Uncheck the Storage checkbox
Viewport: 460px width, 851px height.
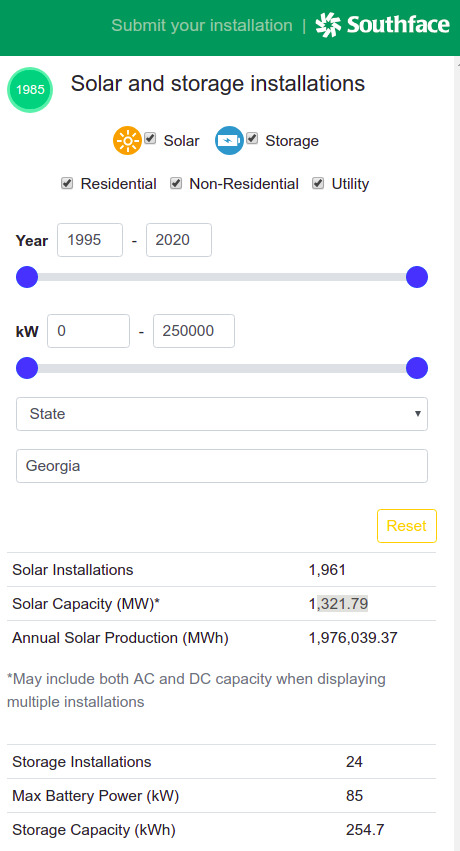click(x=252, y=138)
